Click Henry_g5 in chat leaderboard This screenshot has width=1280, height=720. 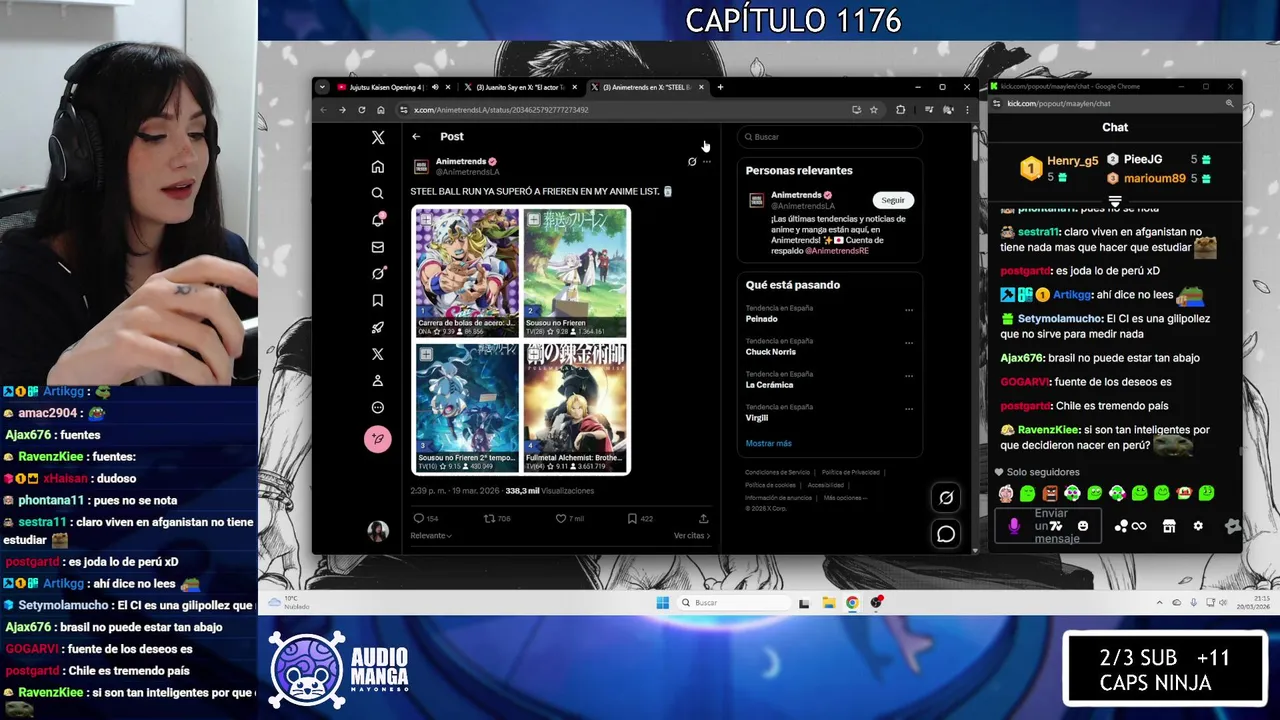click(1072, 161)
